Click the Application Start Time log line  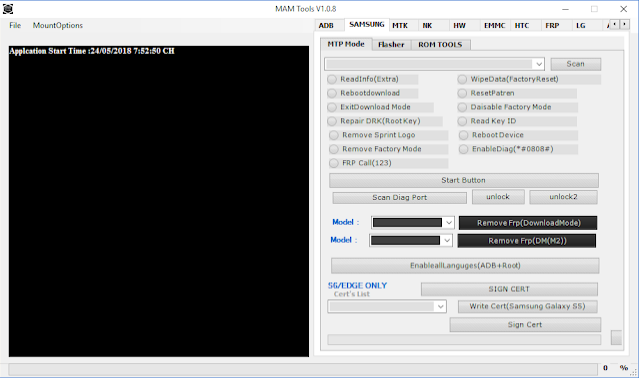[92, 51]
